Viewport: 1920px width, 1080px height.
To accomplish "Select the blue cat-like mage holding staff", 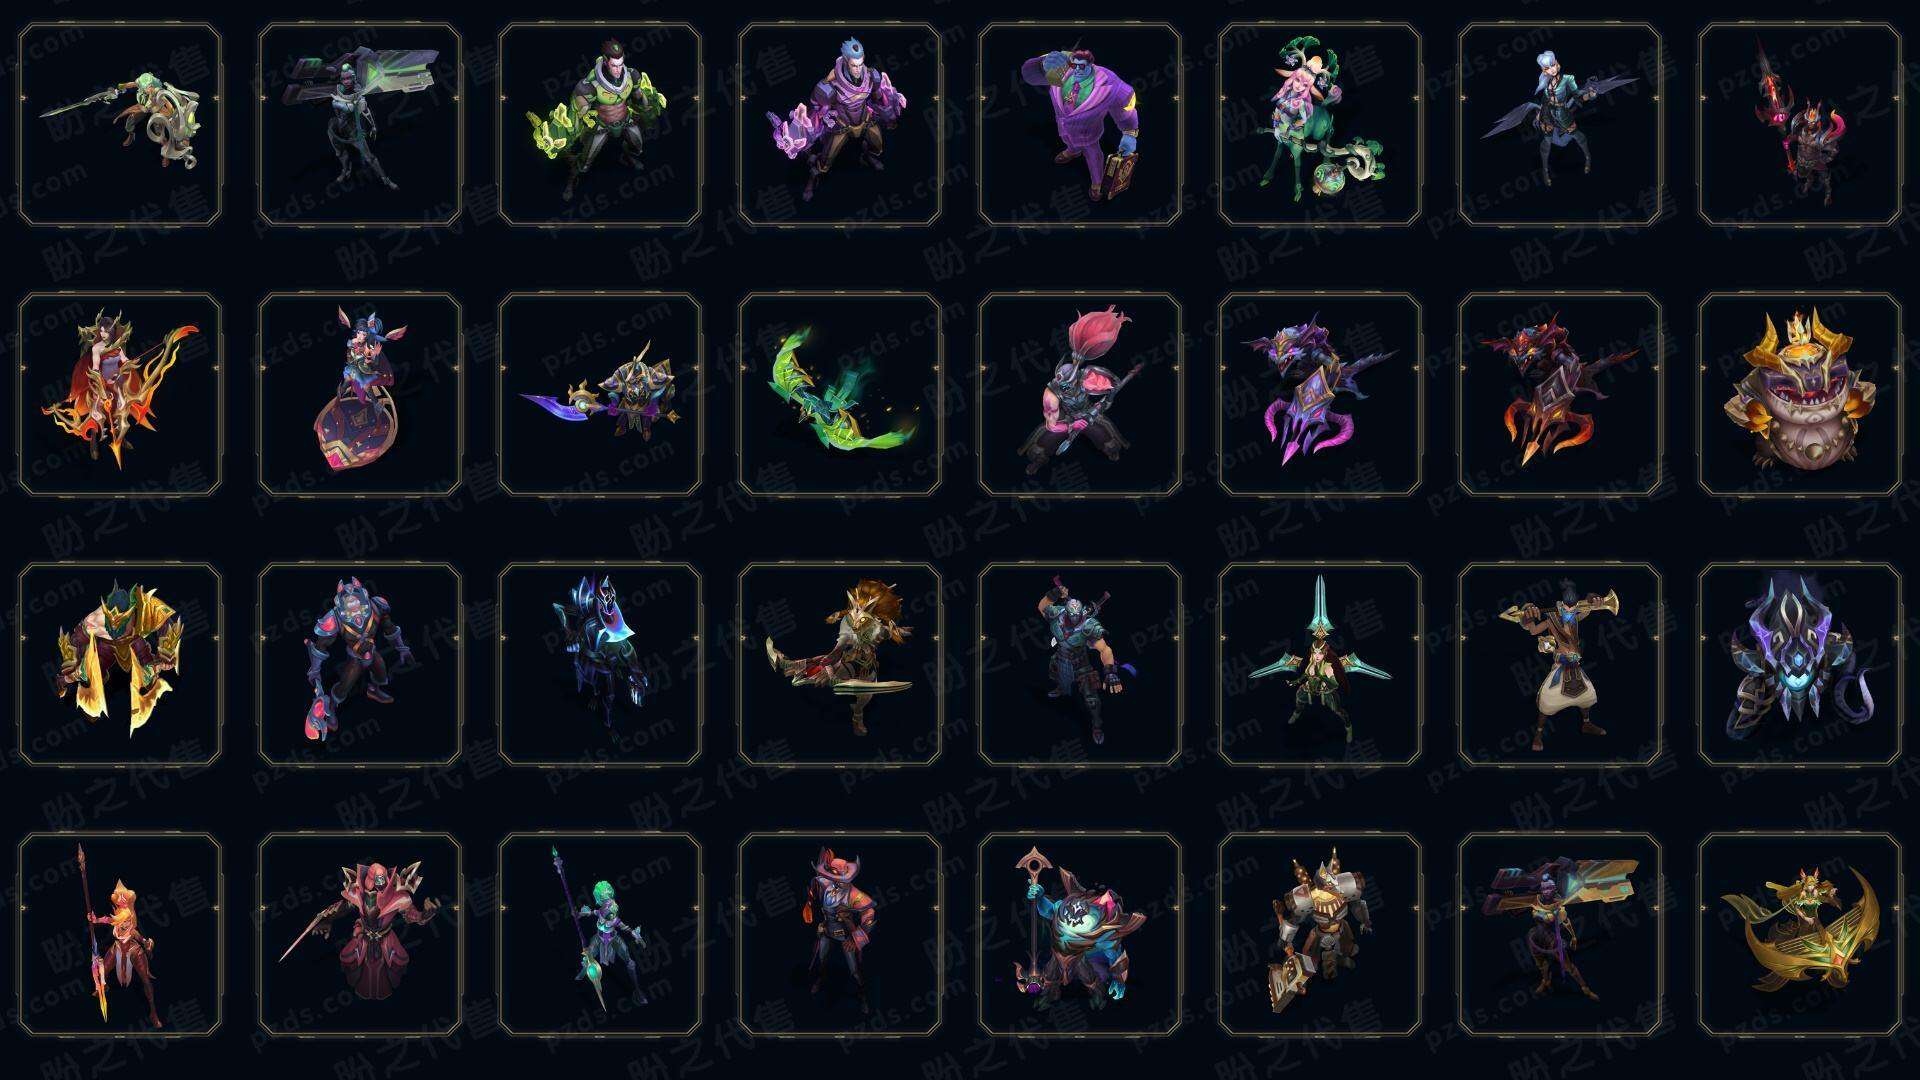I will point(1080,935).
